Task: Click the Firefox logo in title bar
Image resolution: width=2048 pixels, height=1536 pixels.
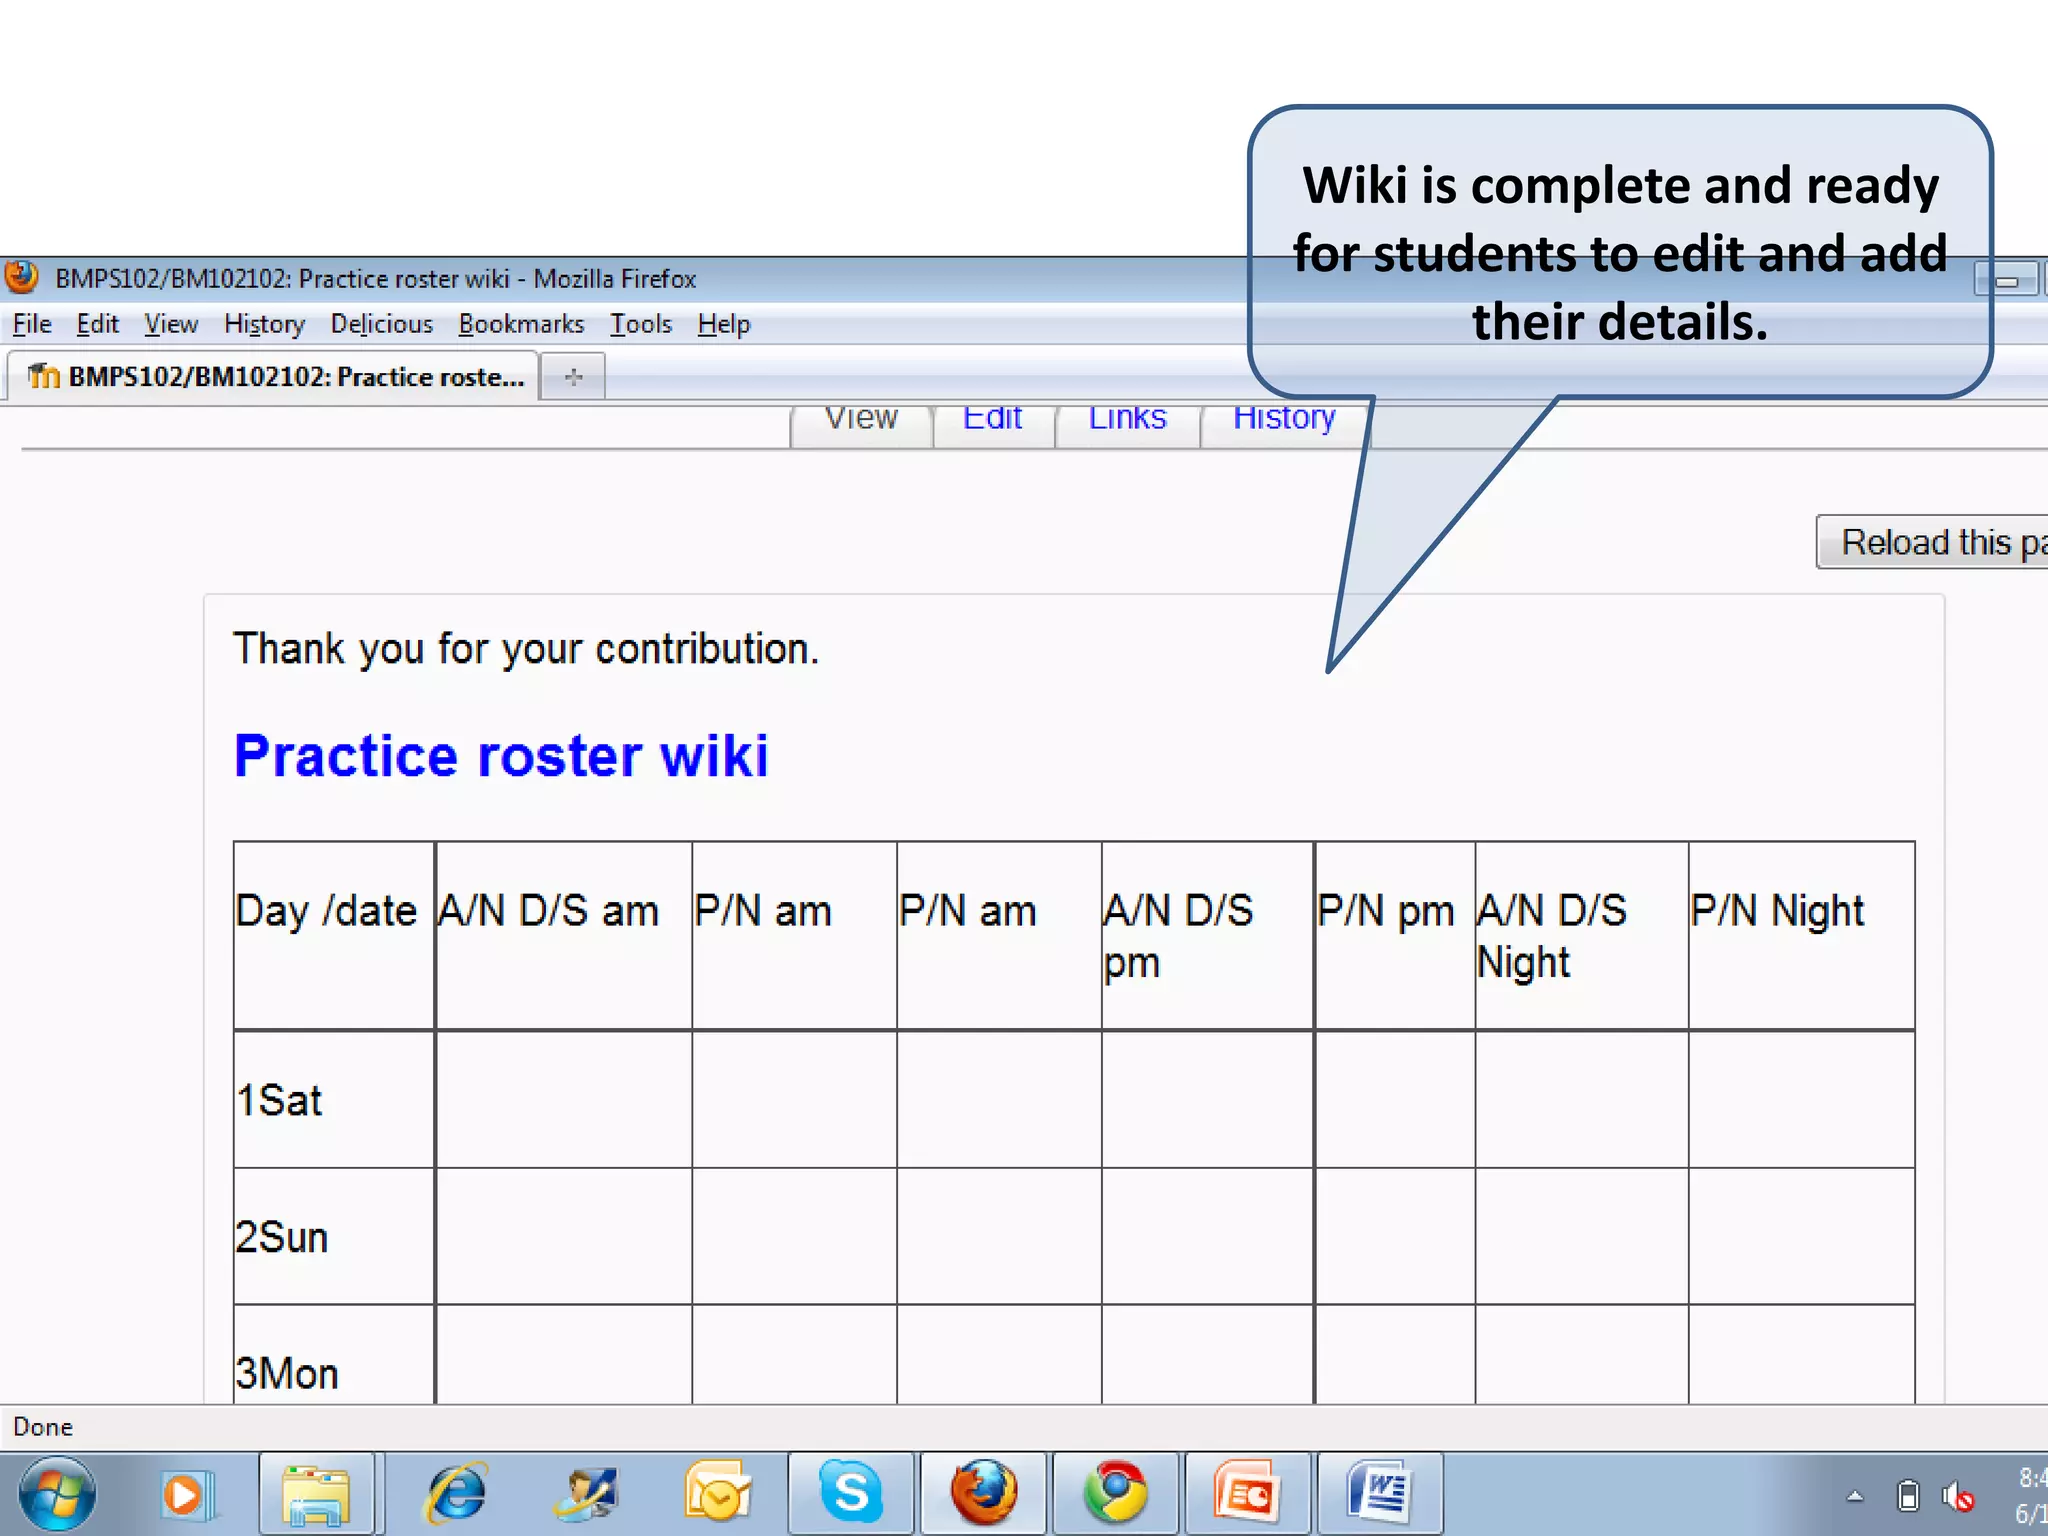Action: click(x=22, y=277)
